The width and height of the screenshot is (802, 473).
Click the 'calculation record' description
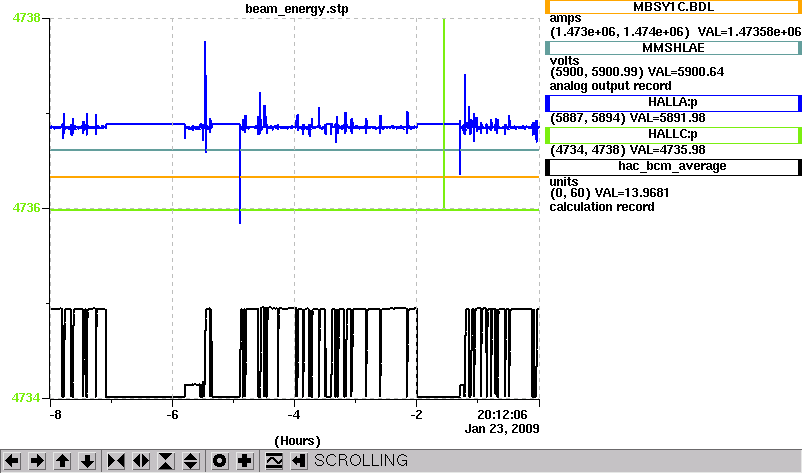pos(602,207)
